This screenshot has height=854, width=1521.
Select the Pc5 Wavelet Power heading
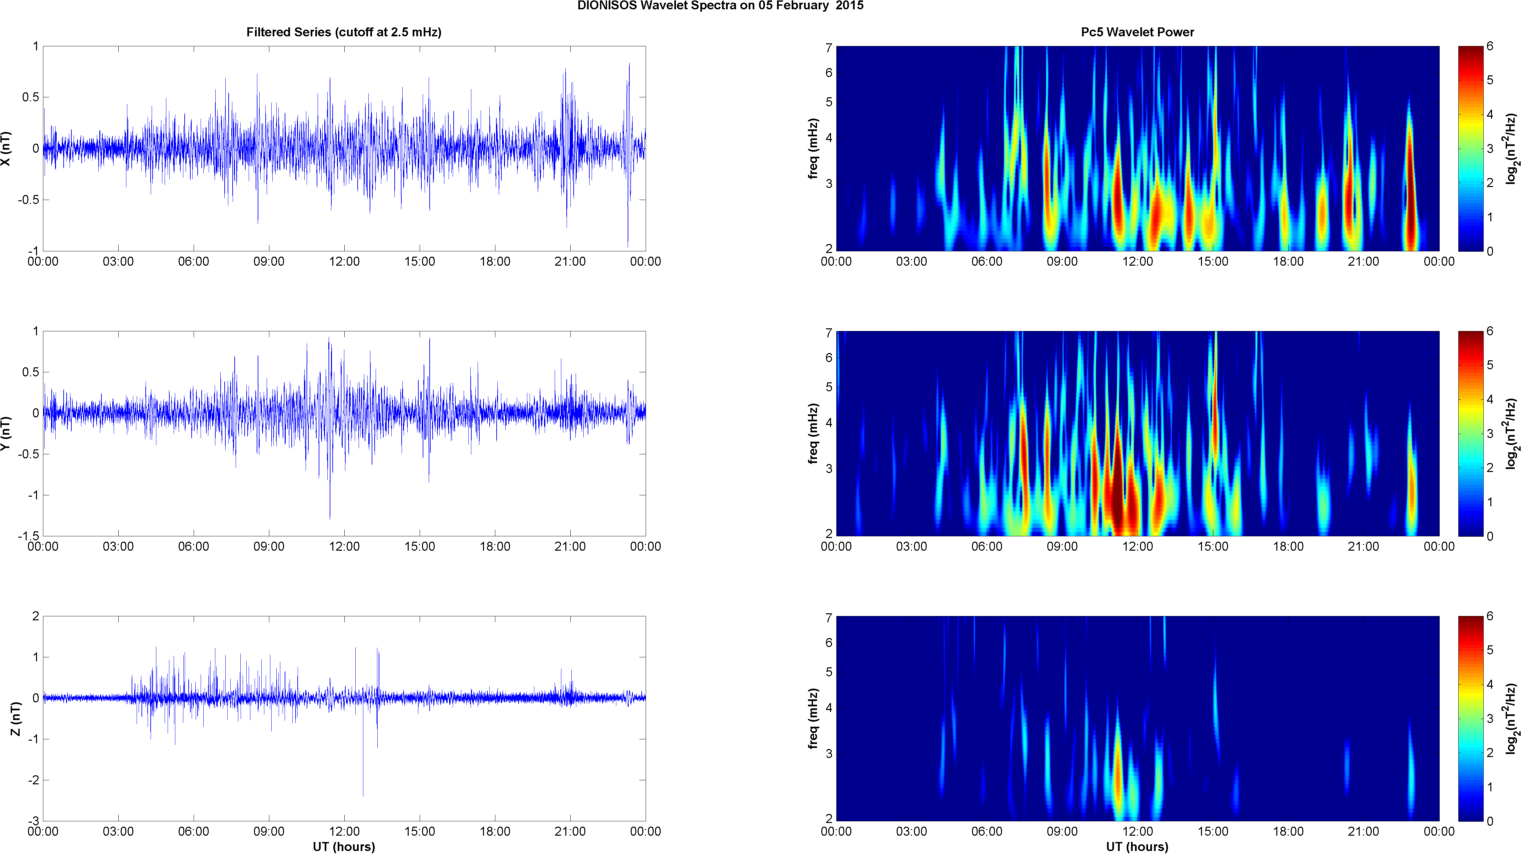click(x=1137, y=32)
